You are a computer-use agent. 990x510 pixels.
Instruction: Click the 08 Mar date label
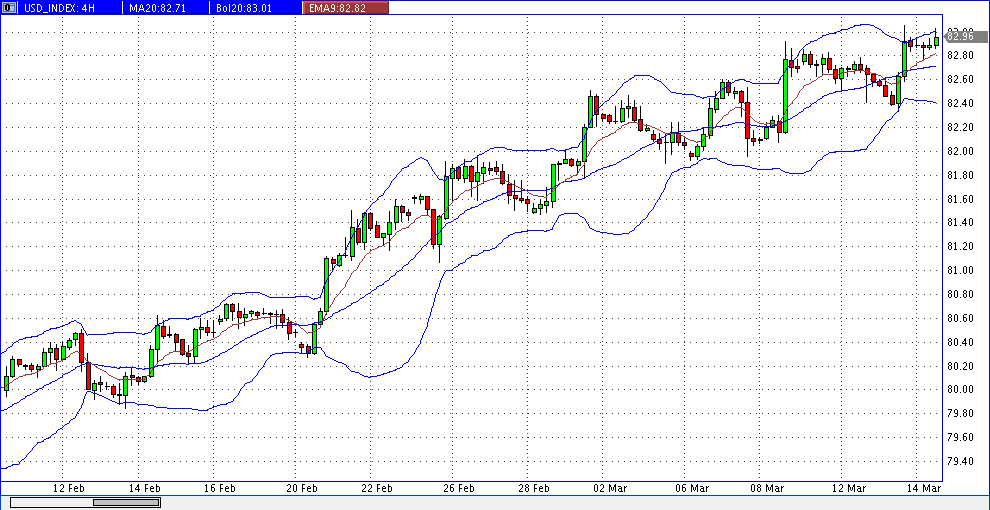click(x=768, y=489)
